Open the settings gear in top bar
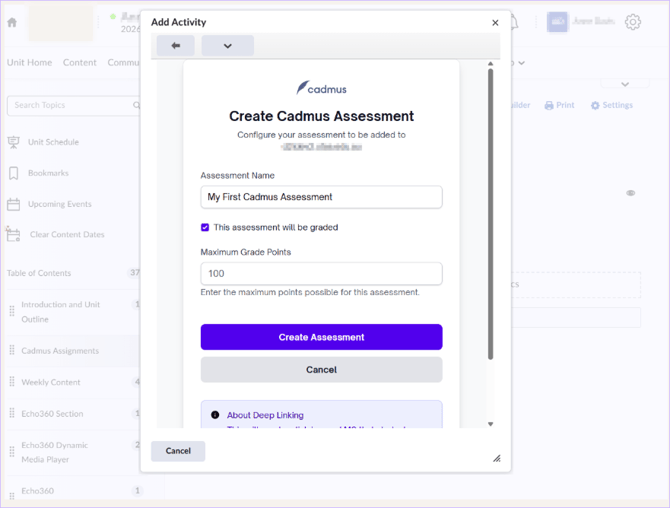The height and width of the screenshot is (508, 670). click(632, 22)
